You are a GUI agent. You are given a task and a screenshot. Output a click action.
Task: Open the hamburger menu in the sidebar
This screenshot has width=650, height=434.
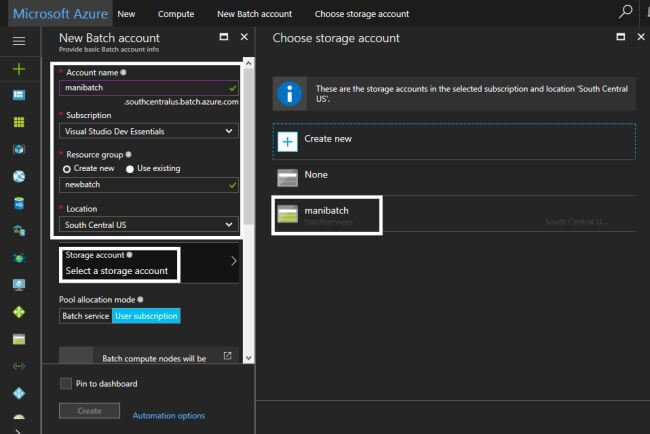pyautogui.click(x=19, y=41)
